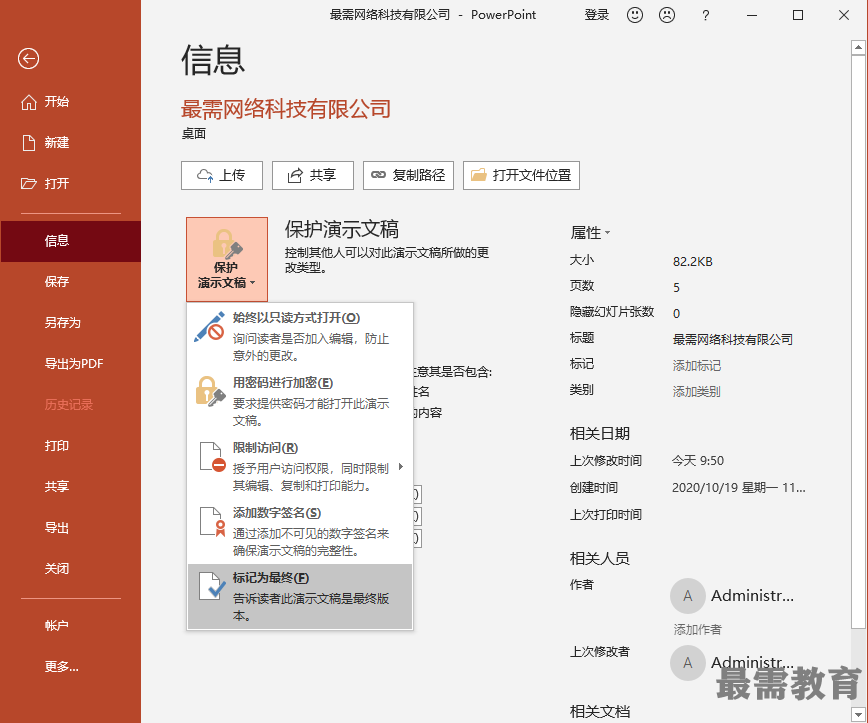Viewport: 868px width, 723px height.
Task: Click the new document icon beside 新建
Action: tap(28, 143)
